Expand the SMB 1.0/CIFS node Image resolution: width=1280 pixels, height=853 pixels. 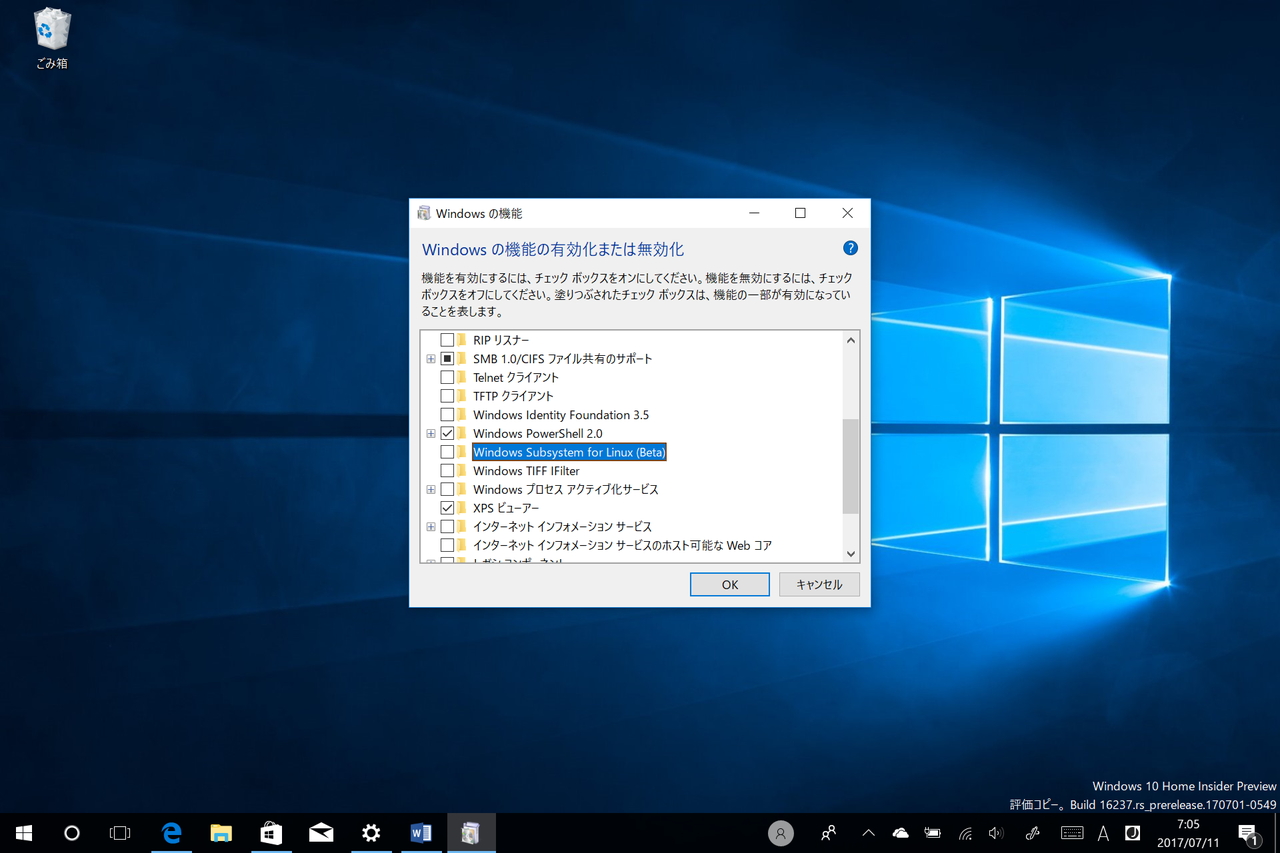[x=430, y=358]
